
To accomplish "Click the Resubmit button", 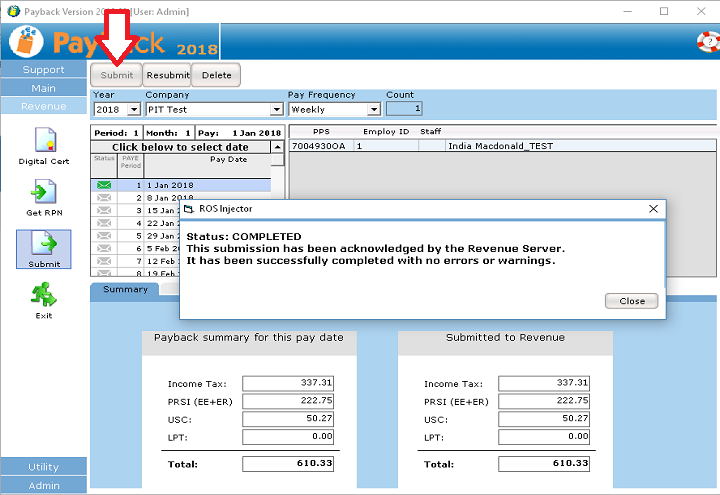I will (x=167, y=75).
